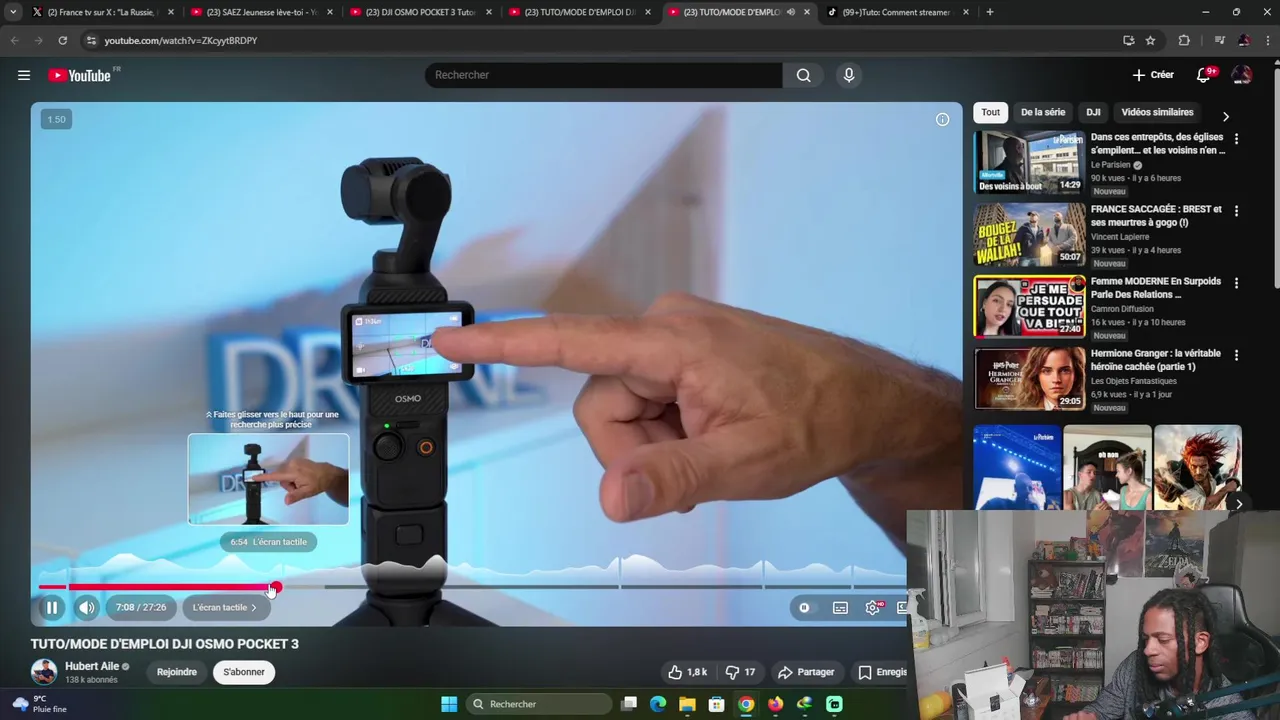Bookmark this page with star

click(x=1151, y=40)
